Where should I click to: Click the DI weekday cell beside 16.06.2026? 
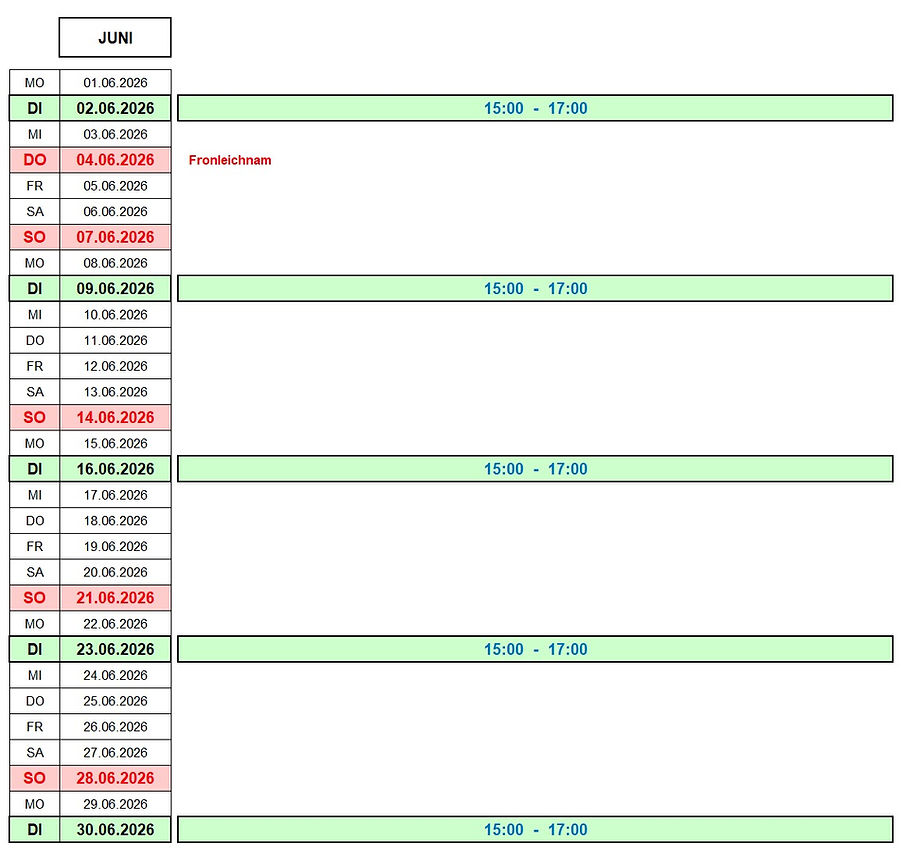(34, 469)
